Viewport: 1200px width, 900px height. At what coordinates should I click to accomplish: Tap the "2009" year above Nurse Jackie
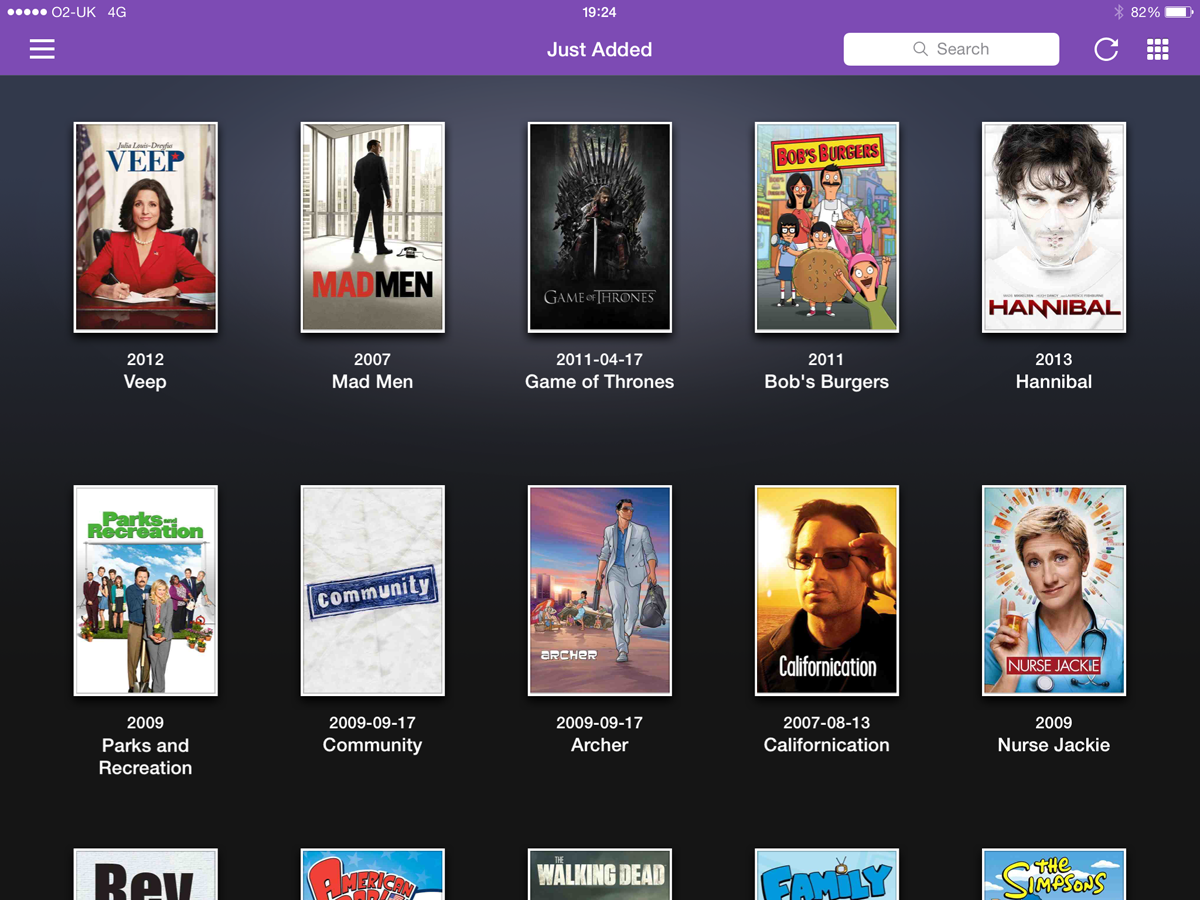[1054, 722]
